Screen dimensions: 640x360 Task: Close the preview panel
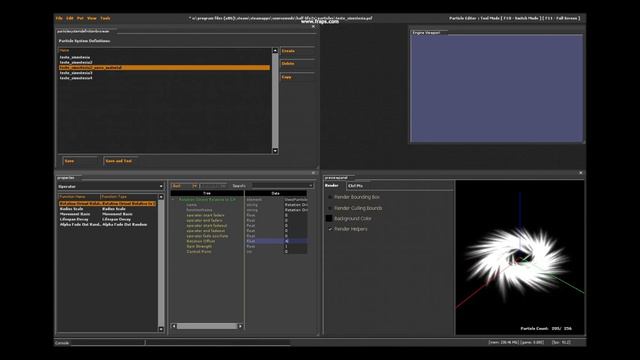[580, 173]
